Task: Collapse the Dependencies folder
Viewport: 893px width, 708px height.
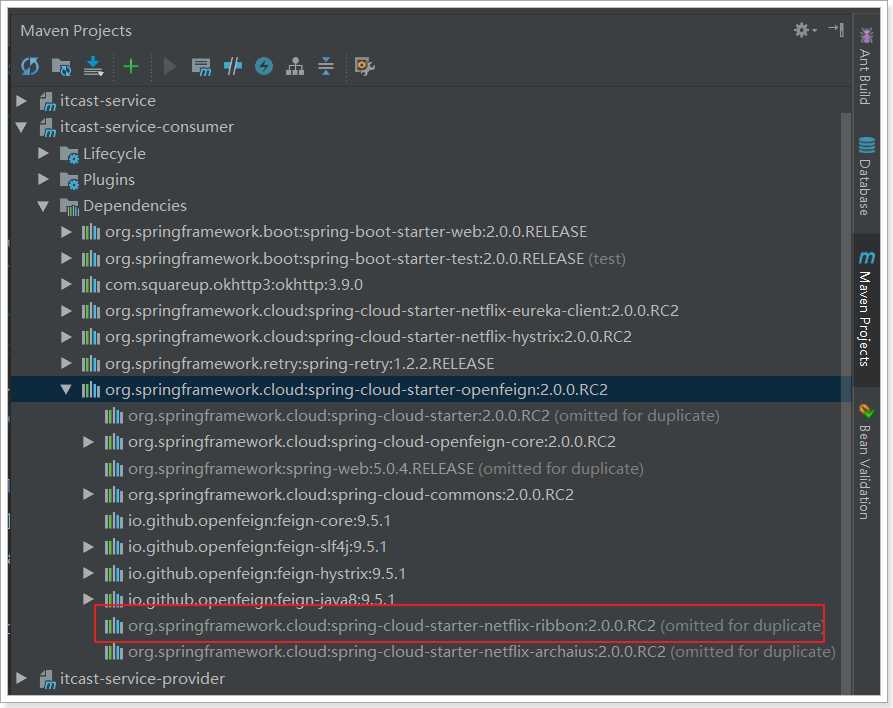Action: coord(43,206)
